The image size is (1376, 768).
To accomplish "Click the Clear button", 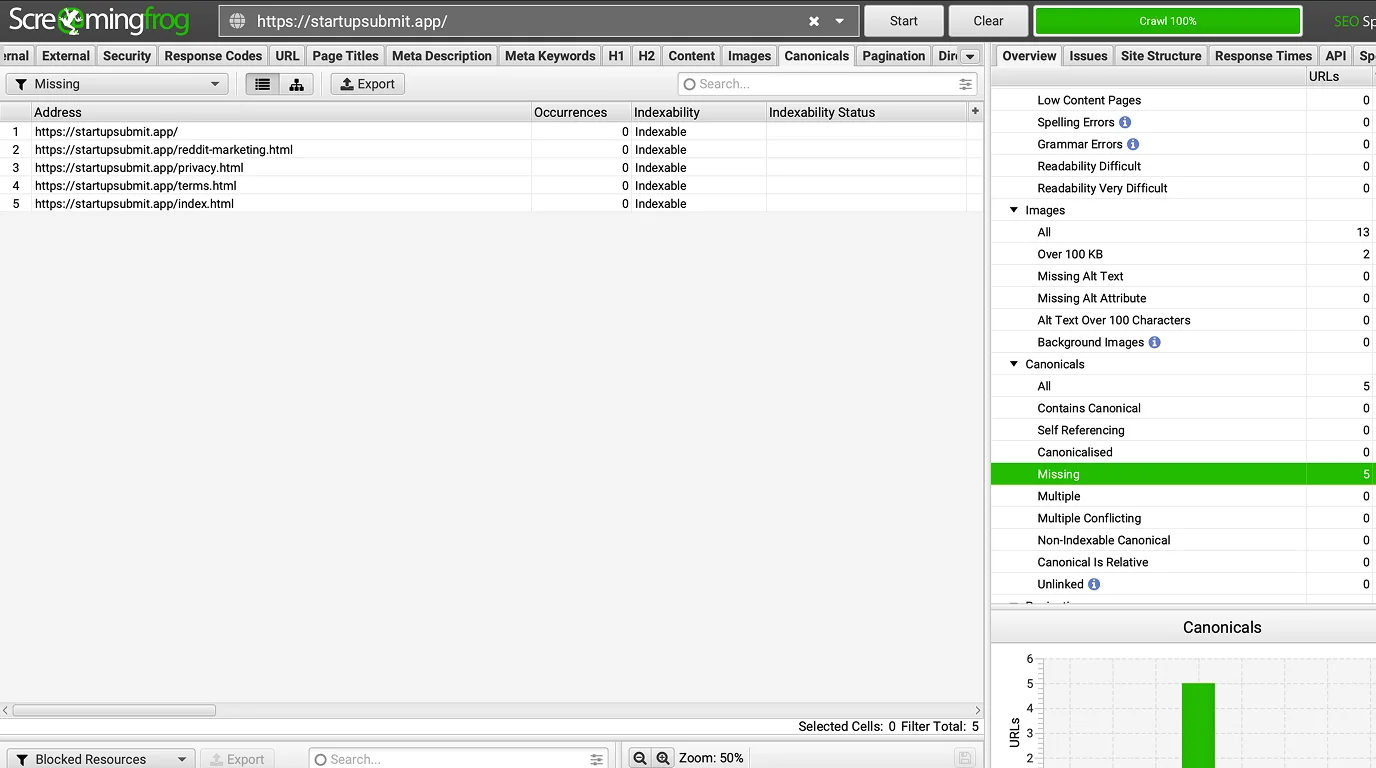I will [988, 21].
